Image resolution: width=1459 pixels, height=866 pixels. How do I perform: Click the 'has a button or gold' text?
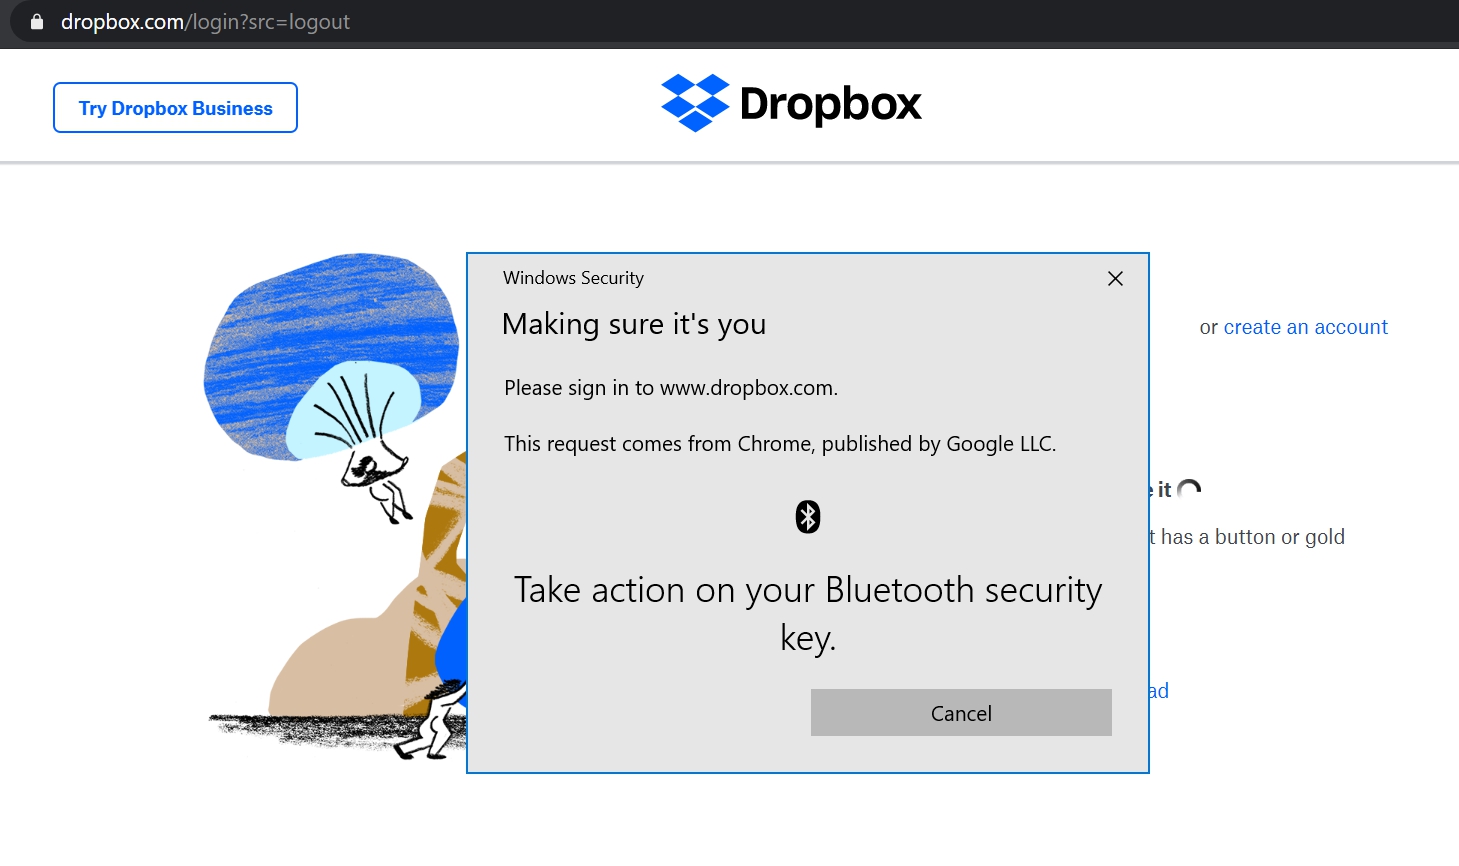1251,537
